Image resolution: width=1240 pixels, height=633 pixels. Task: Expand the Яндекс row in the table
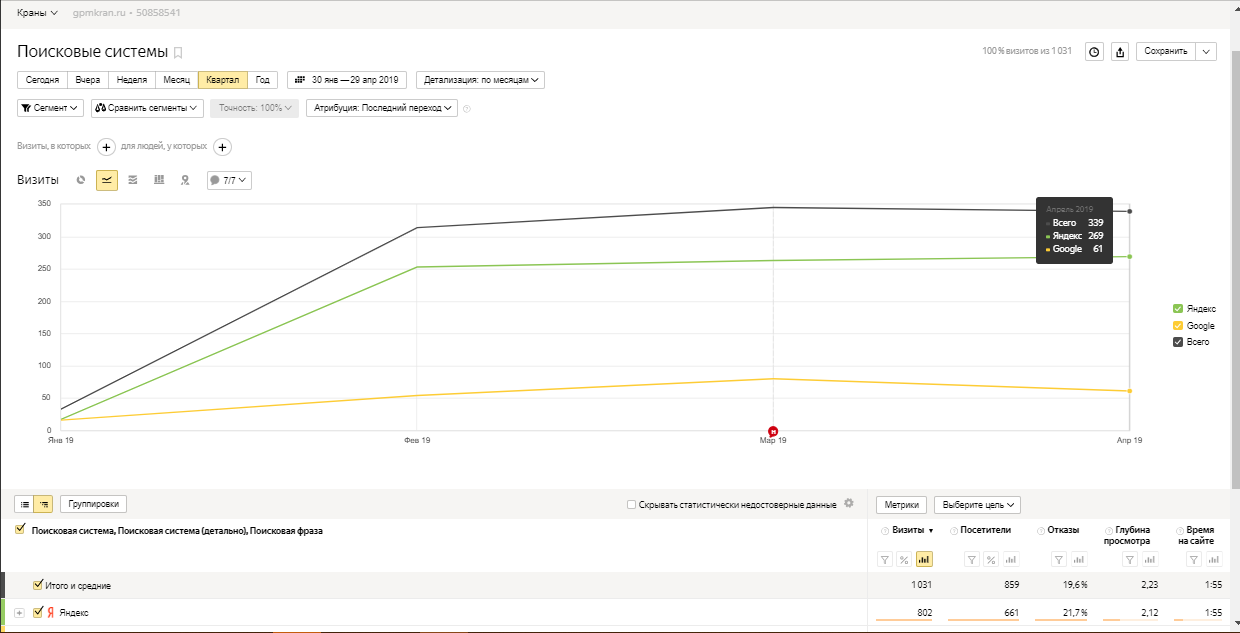click(x=19, y=612)
